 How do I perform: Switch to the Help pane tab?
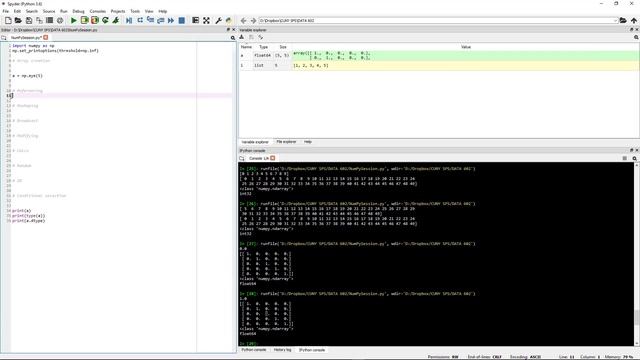tap(308, 142)
